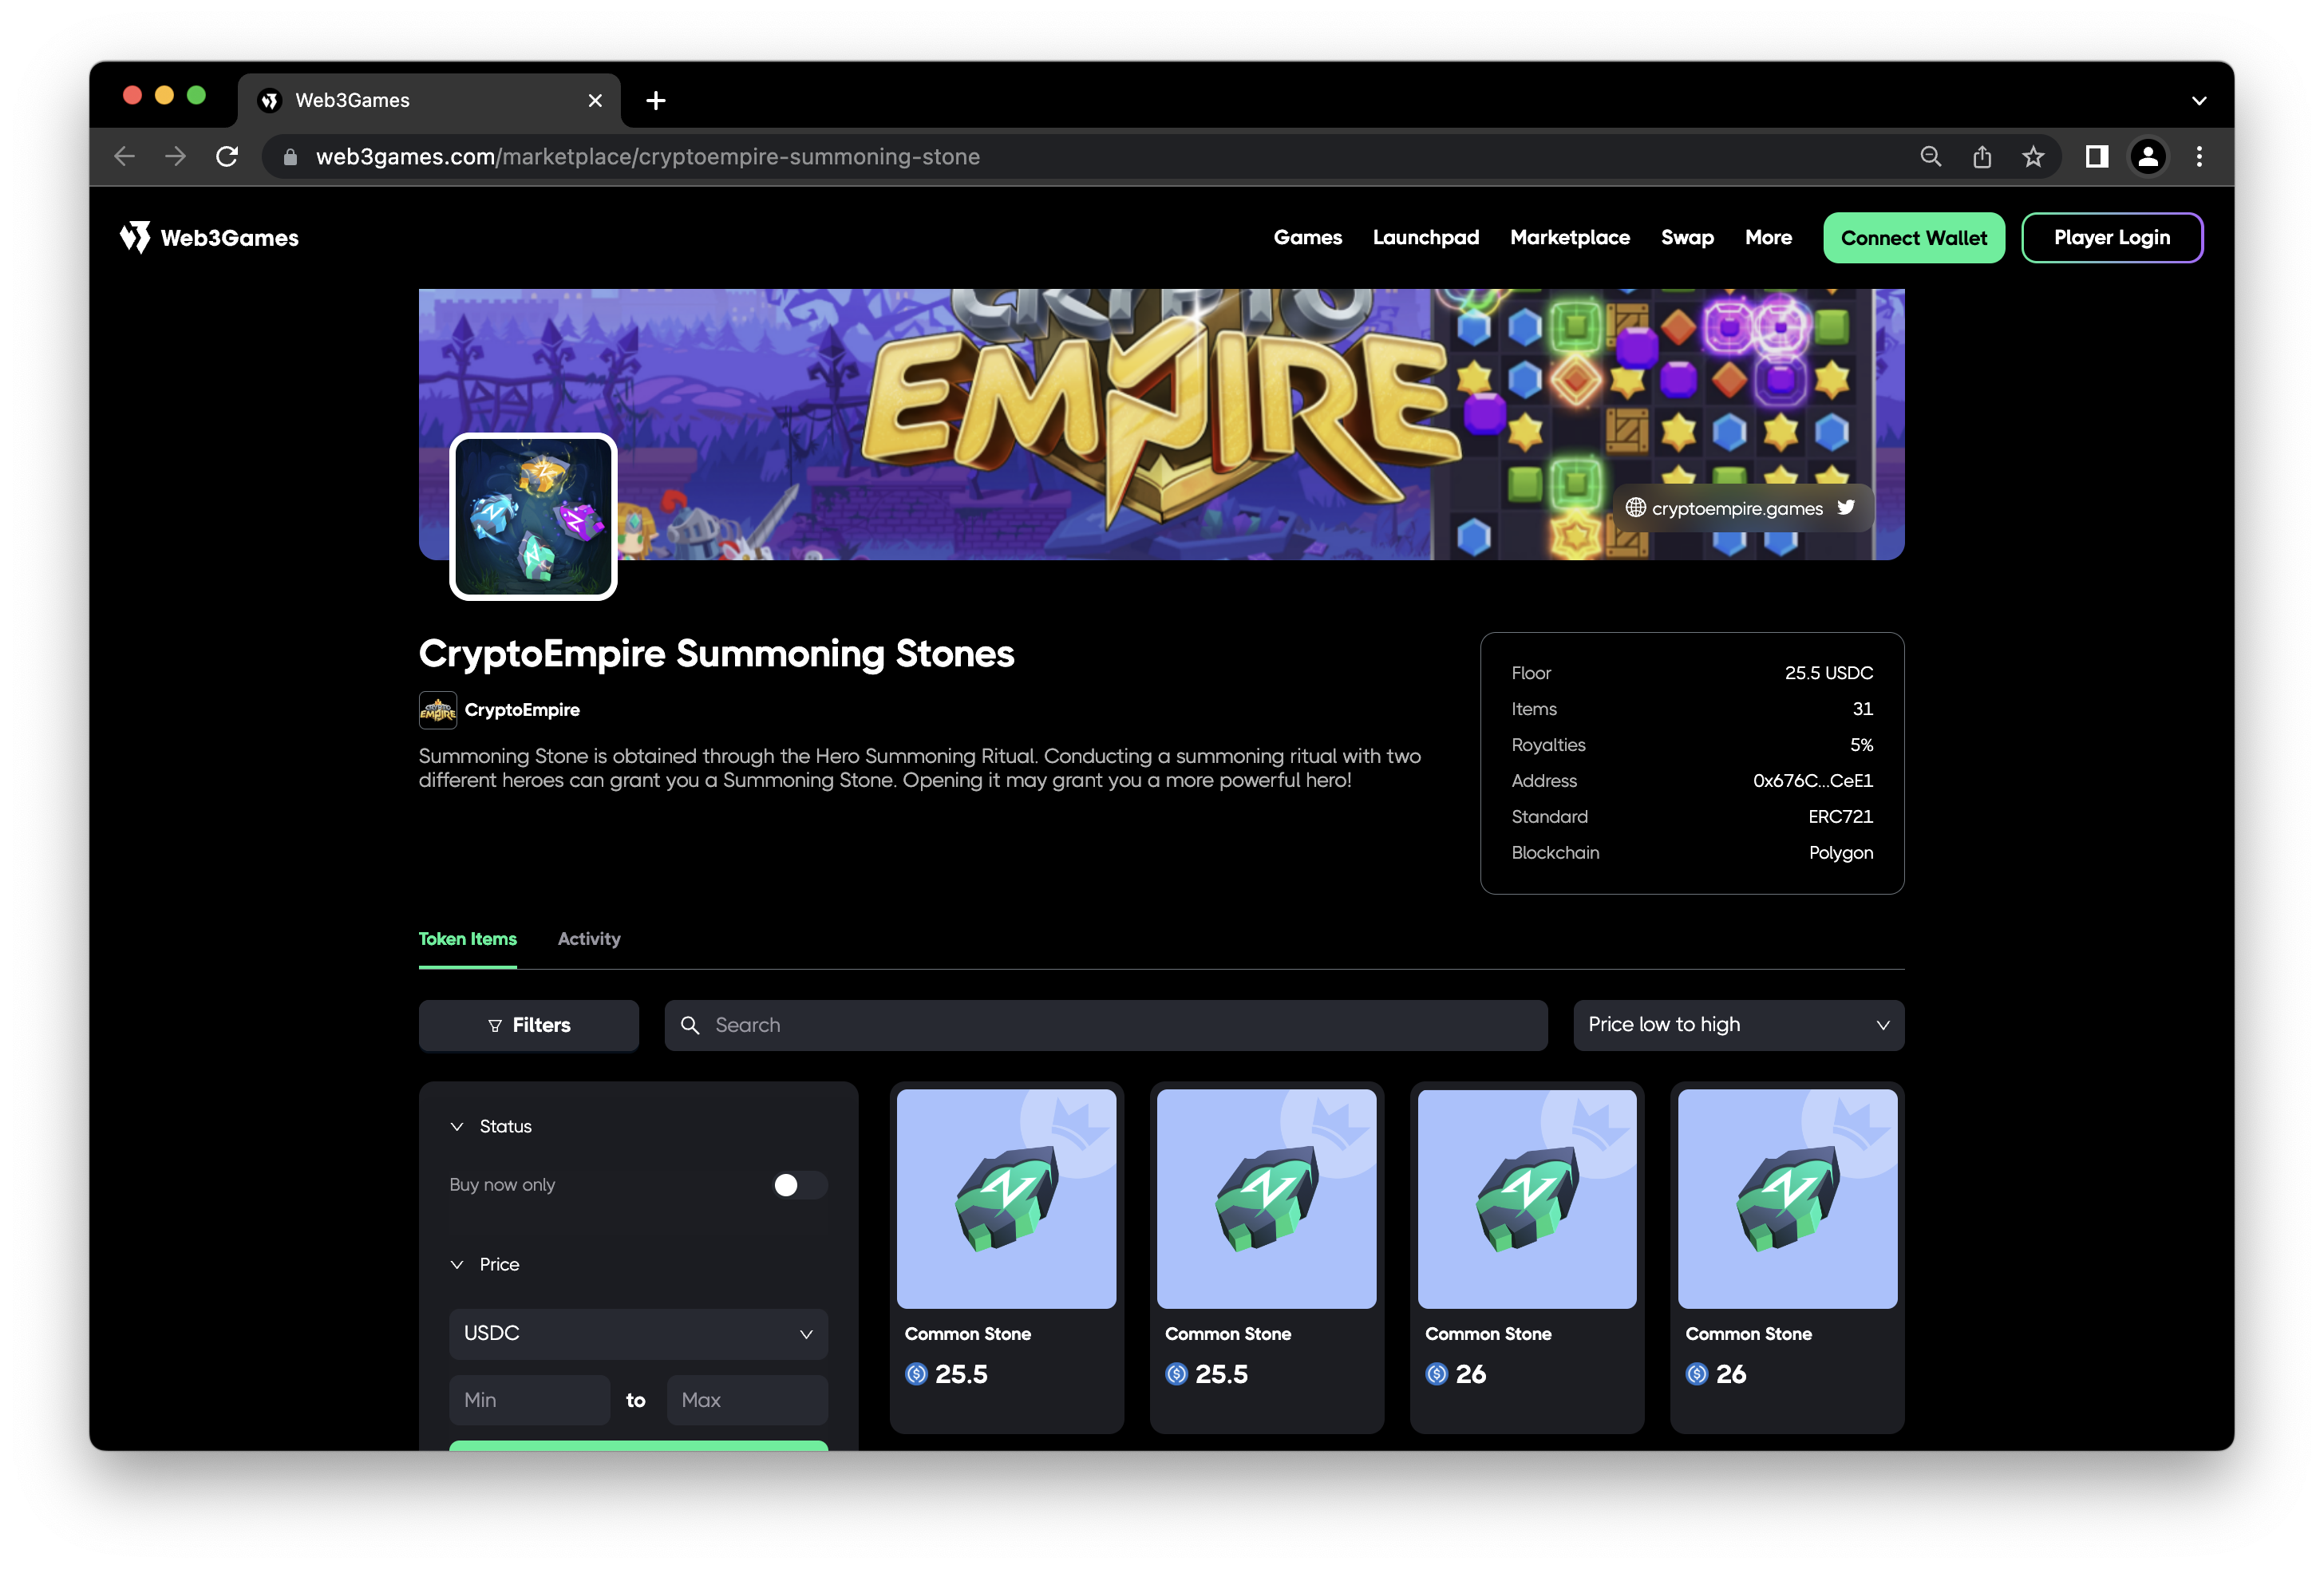Click the contract address 0x676C...CeE1
Viewport: 2324px width, 1569px height.
click(1812, 780)
